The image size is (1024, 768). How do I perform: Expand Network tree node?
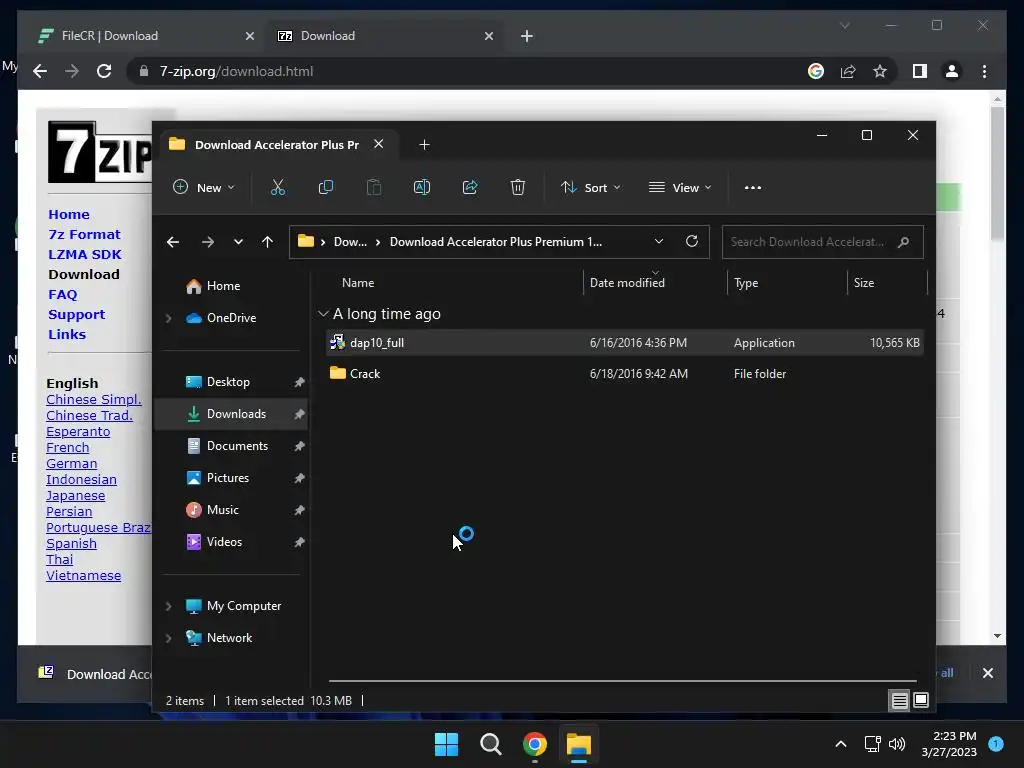point(168,638)
